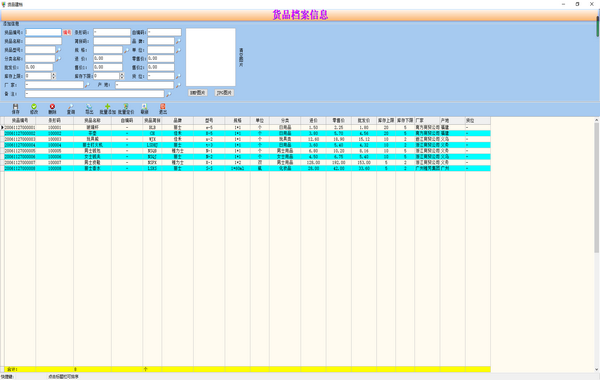
Task: Decrease the 库存下限 stepper value
Action: [x=122, y=78]
